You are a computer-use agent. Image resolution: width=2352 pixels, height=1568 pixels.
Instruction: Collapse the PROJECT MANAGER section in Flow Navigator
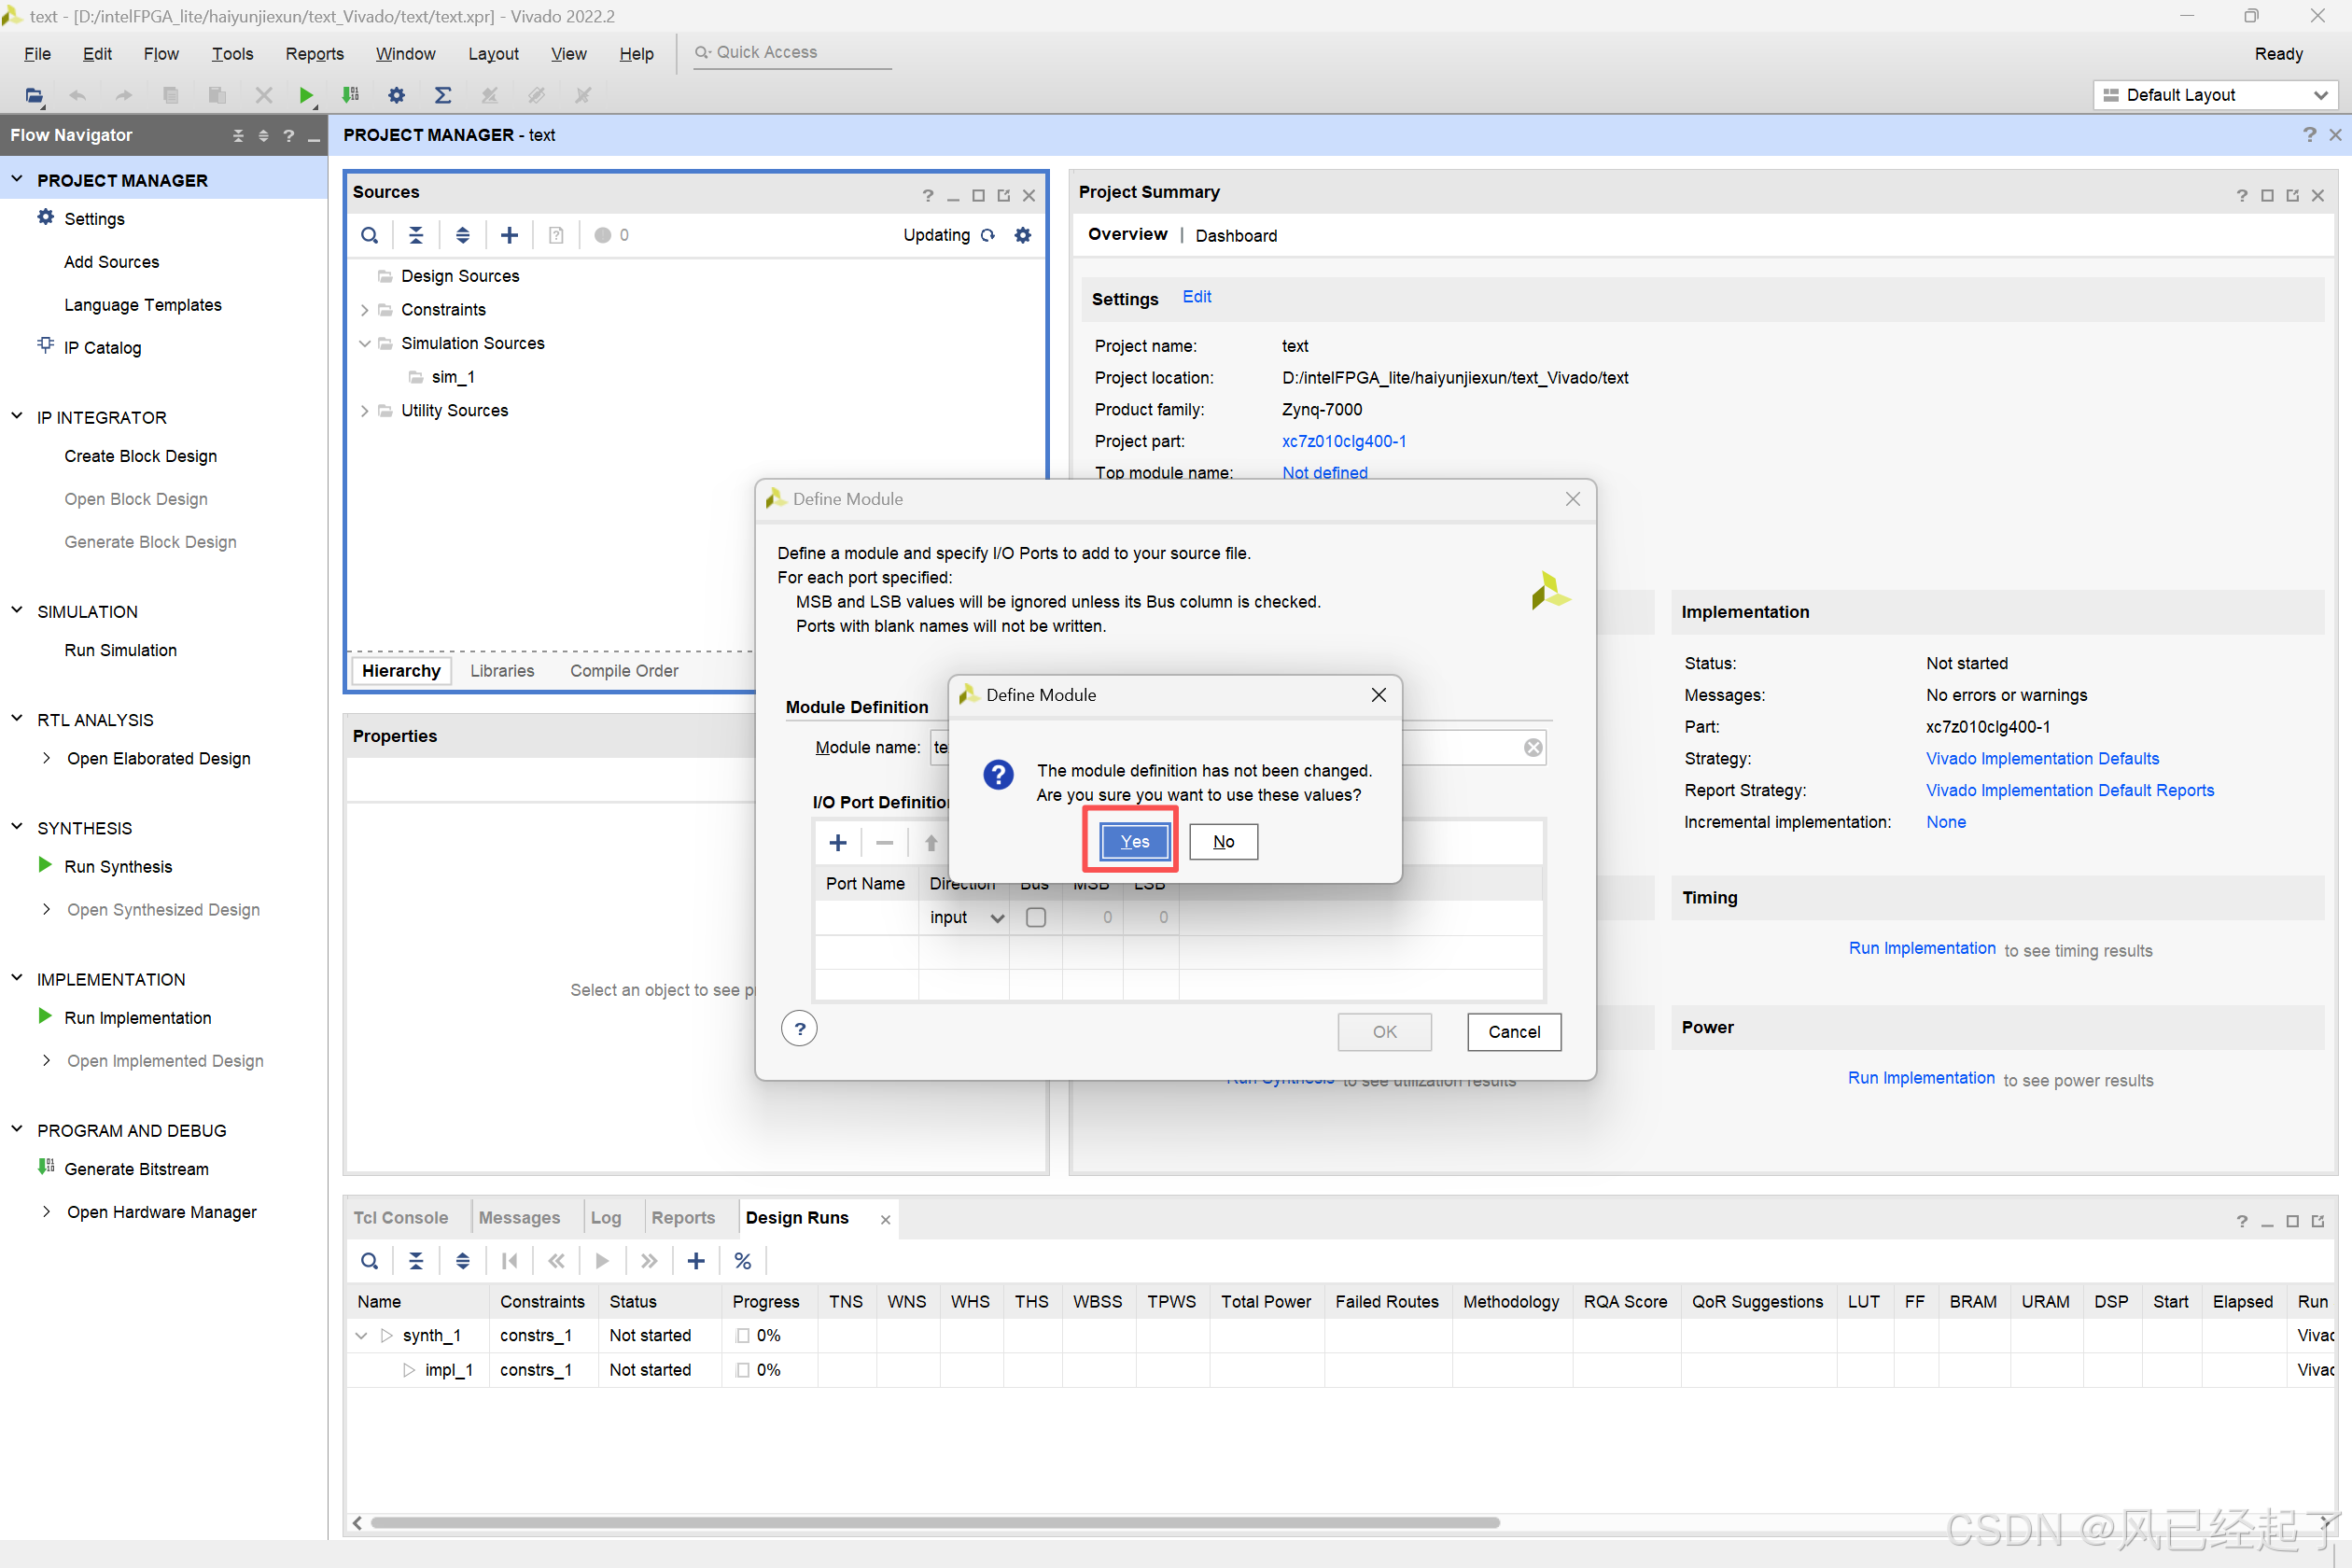point(17,179)
